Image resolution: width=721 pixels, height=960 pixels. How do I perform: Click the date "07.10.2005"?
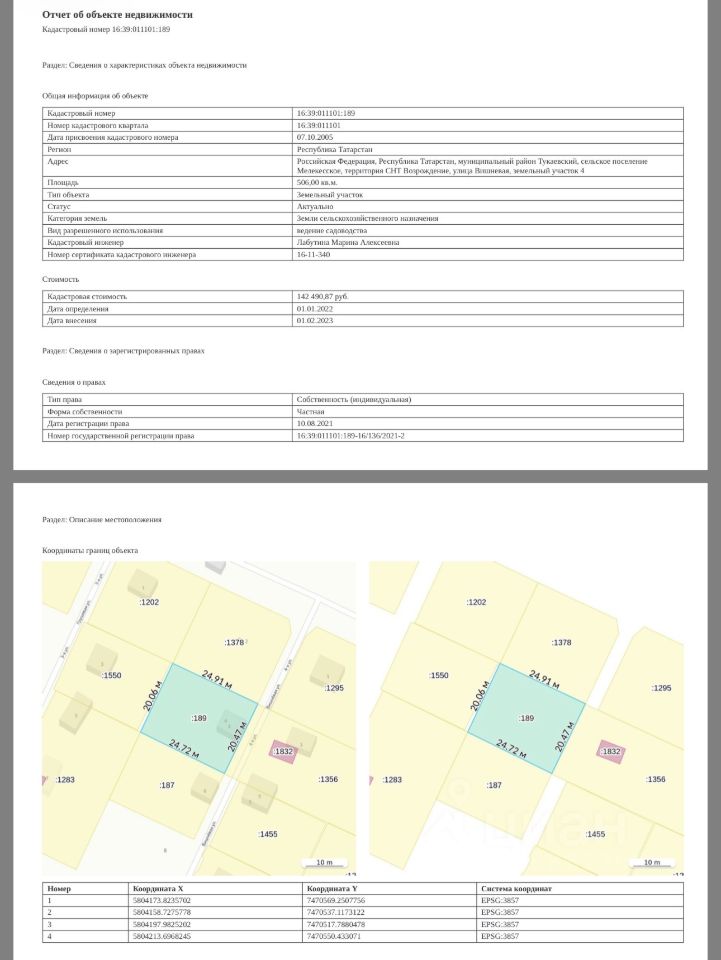click(x=315, y=137)
